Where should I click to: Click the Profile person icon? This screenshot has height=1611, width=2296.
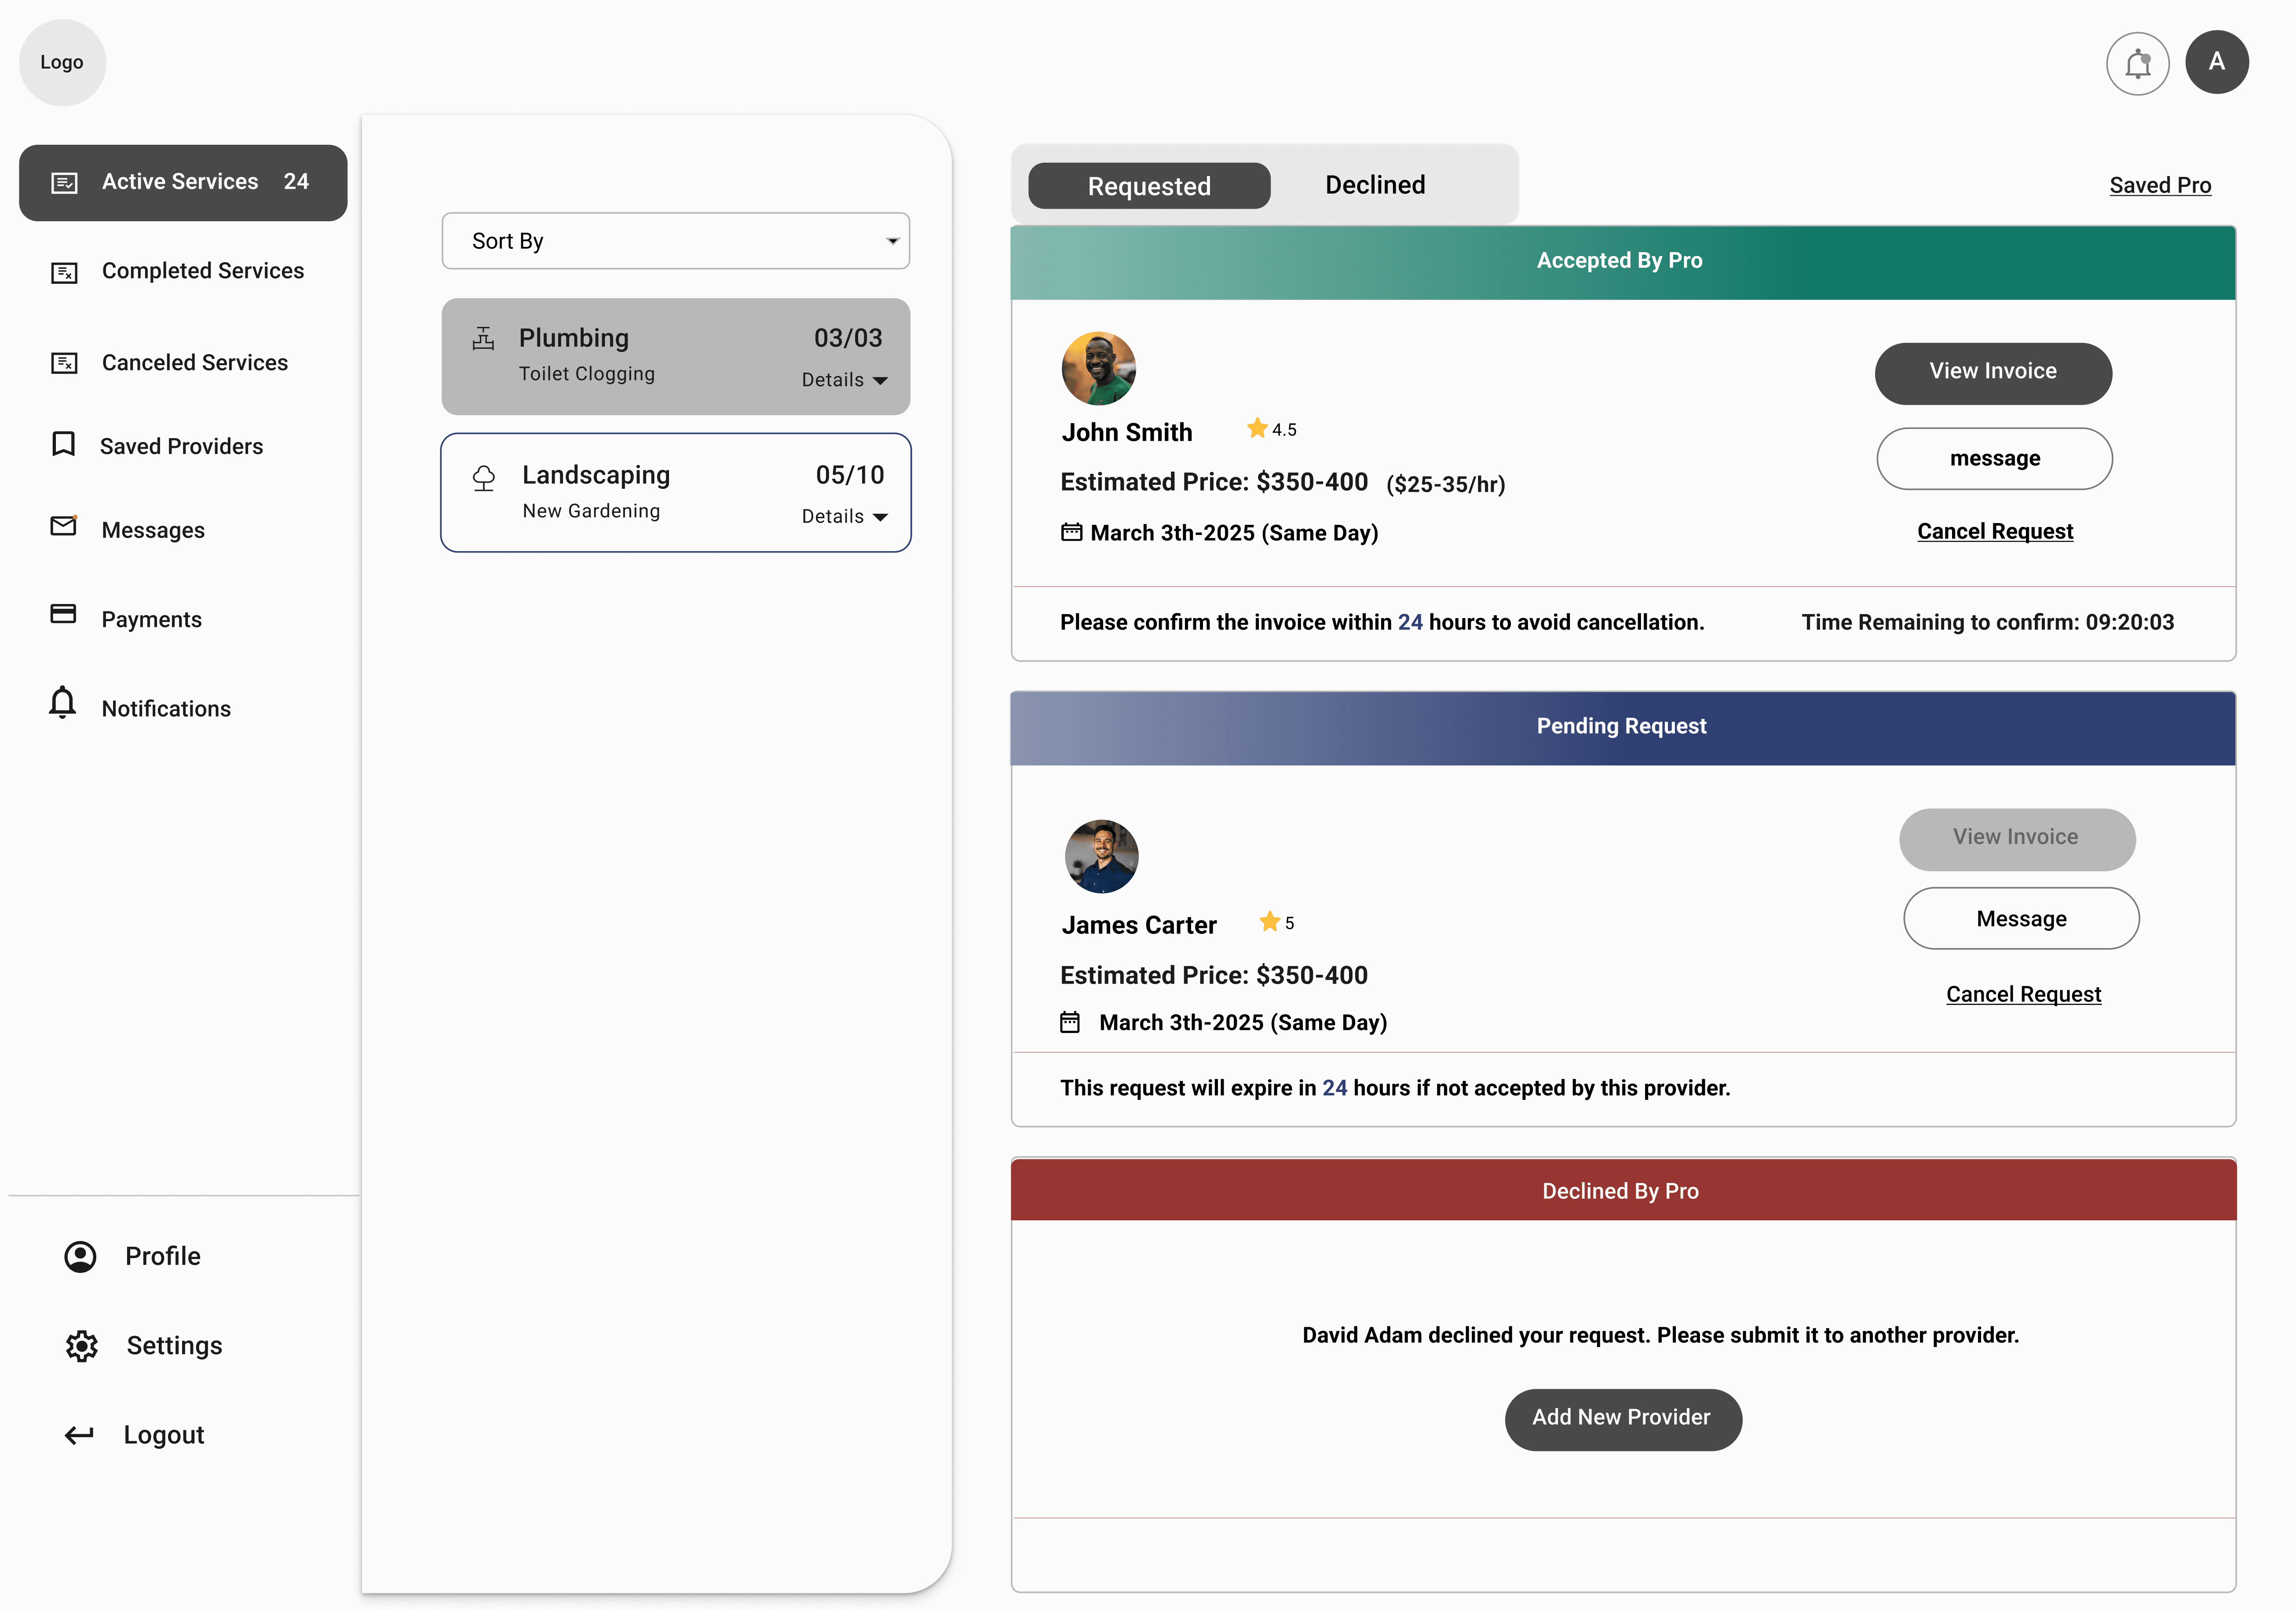(80, 1256)
